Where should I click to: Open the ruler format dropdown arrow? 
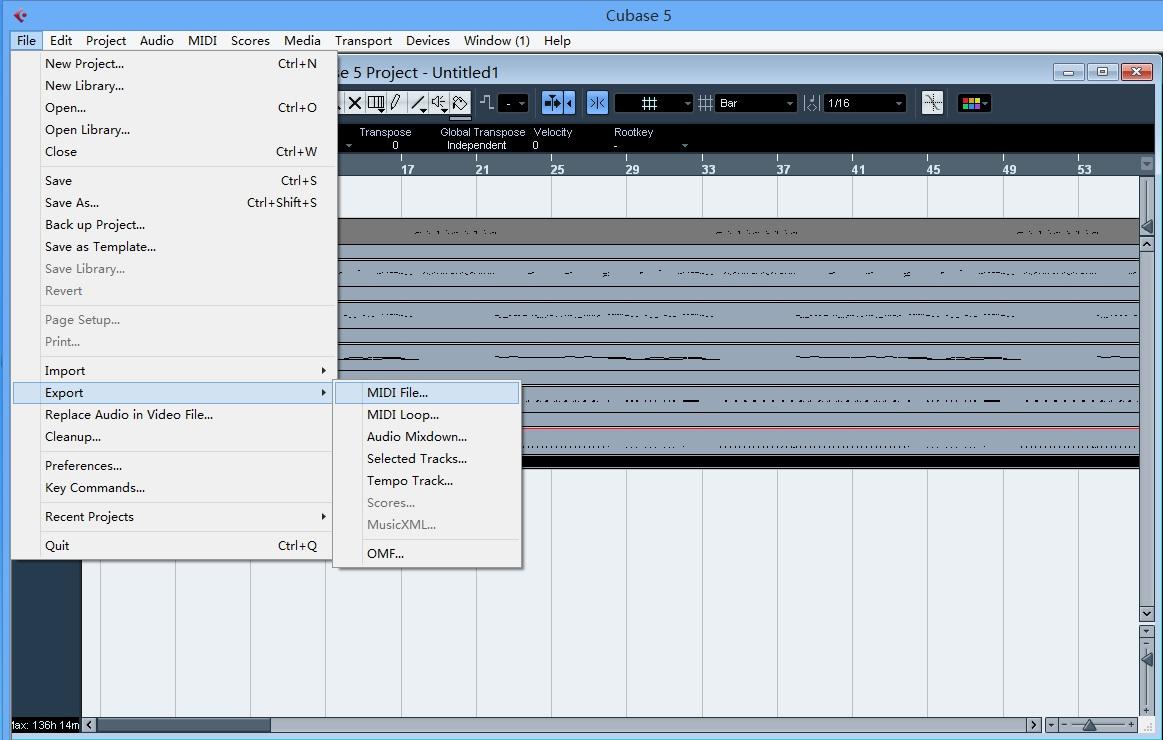click(1147, 164)
